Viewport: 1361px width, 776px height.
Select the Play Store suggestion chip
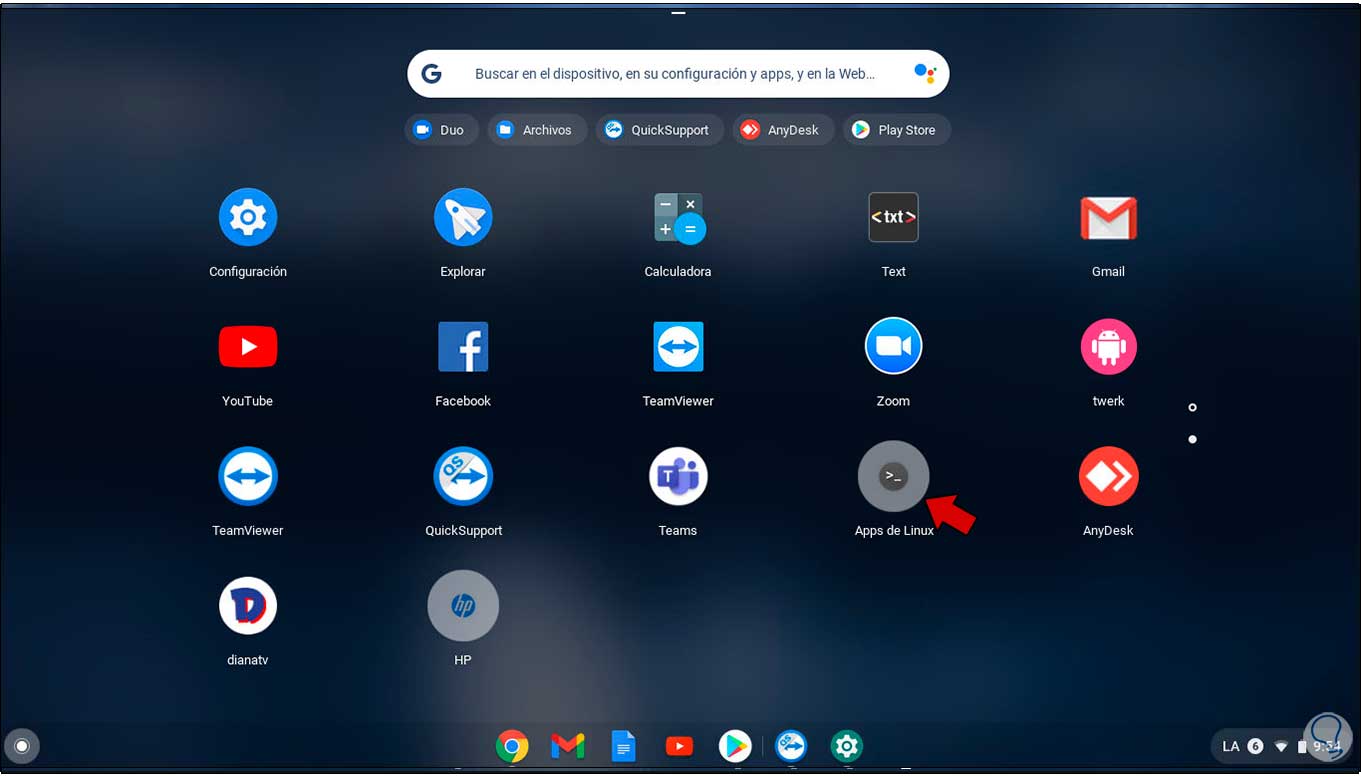[x=896, y=130]
